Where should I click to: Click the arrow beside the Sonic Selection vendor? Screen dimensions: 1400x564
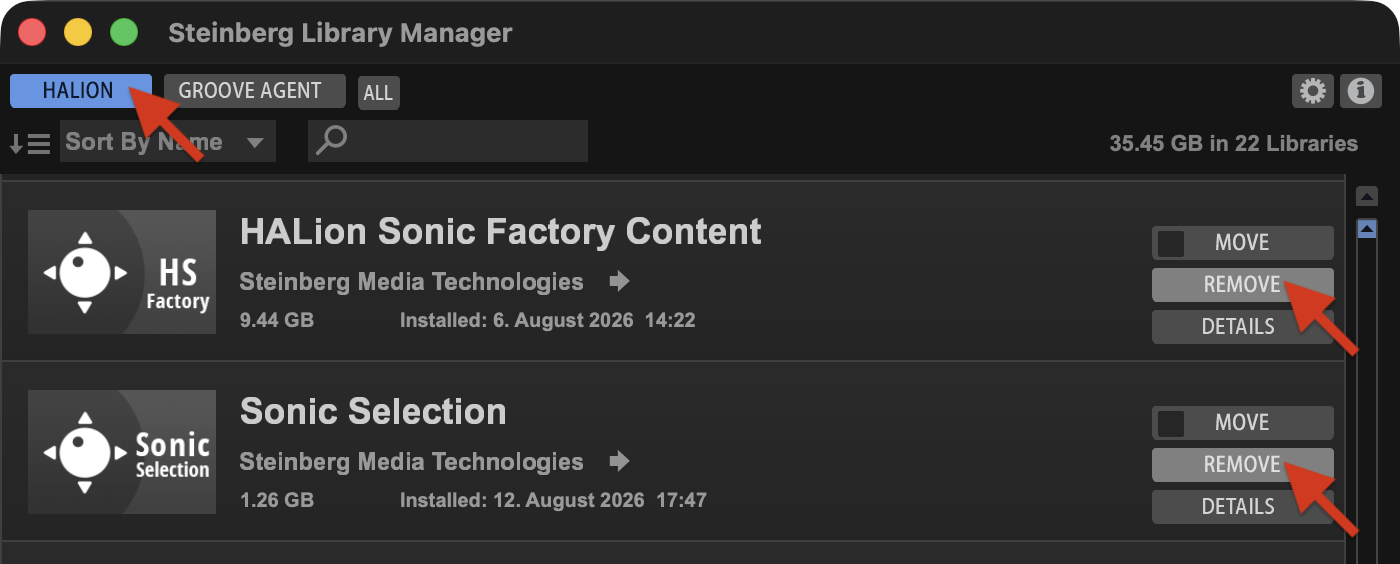pyautogui.click(x=620, y=461)
